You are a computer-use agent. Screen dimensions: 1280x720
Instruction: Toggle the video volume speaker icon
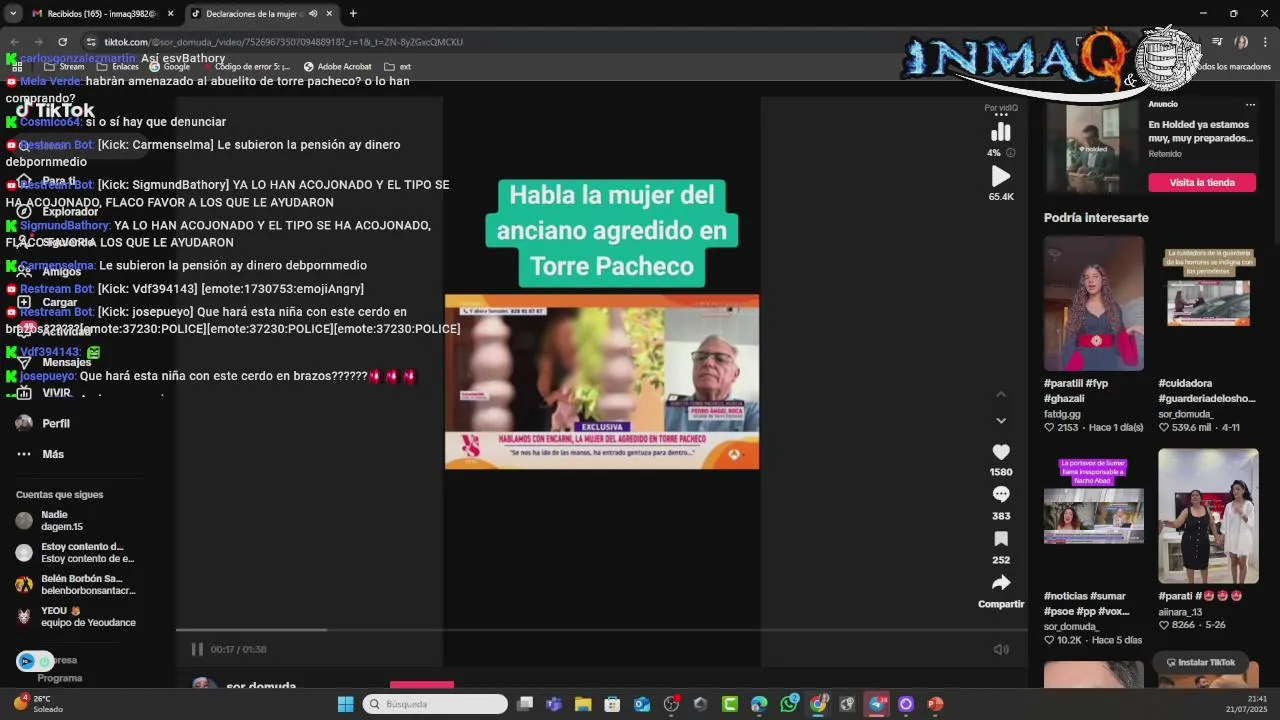(x=1001, y=649)
